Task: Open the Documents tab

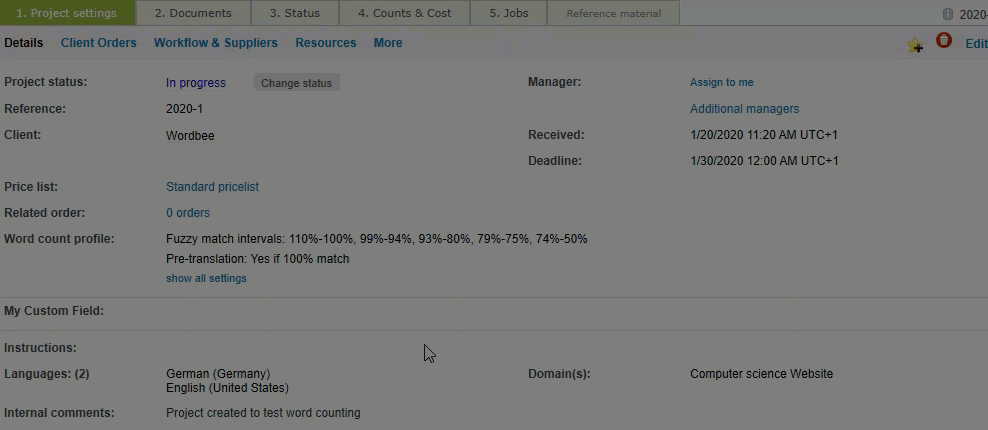Action: click(x=193, y=13)
